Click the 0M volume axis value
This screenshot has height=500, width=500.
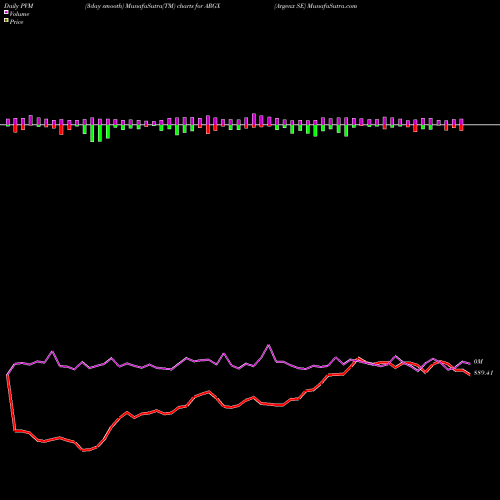click(478, 362)
